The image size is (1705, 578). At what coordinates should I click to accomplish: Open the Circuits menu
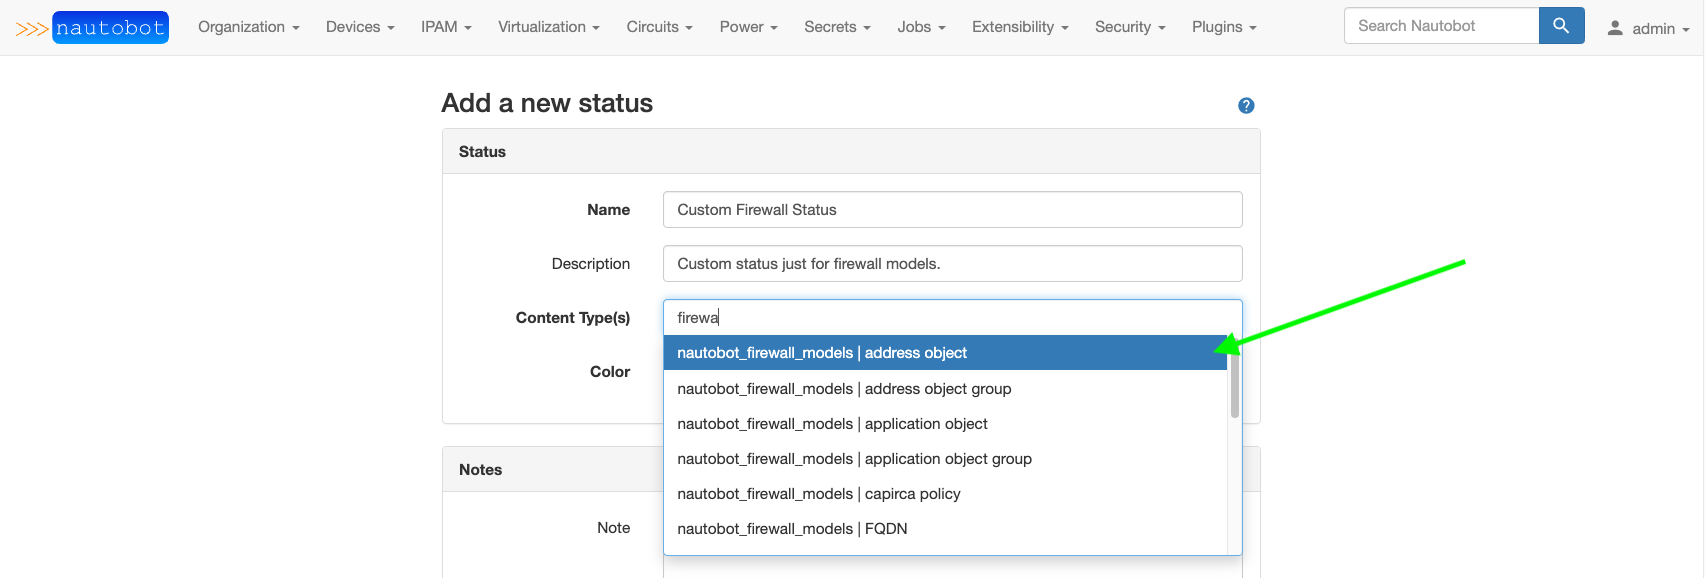(660, 27)
